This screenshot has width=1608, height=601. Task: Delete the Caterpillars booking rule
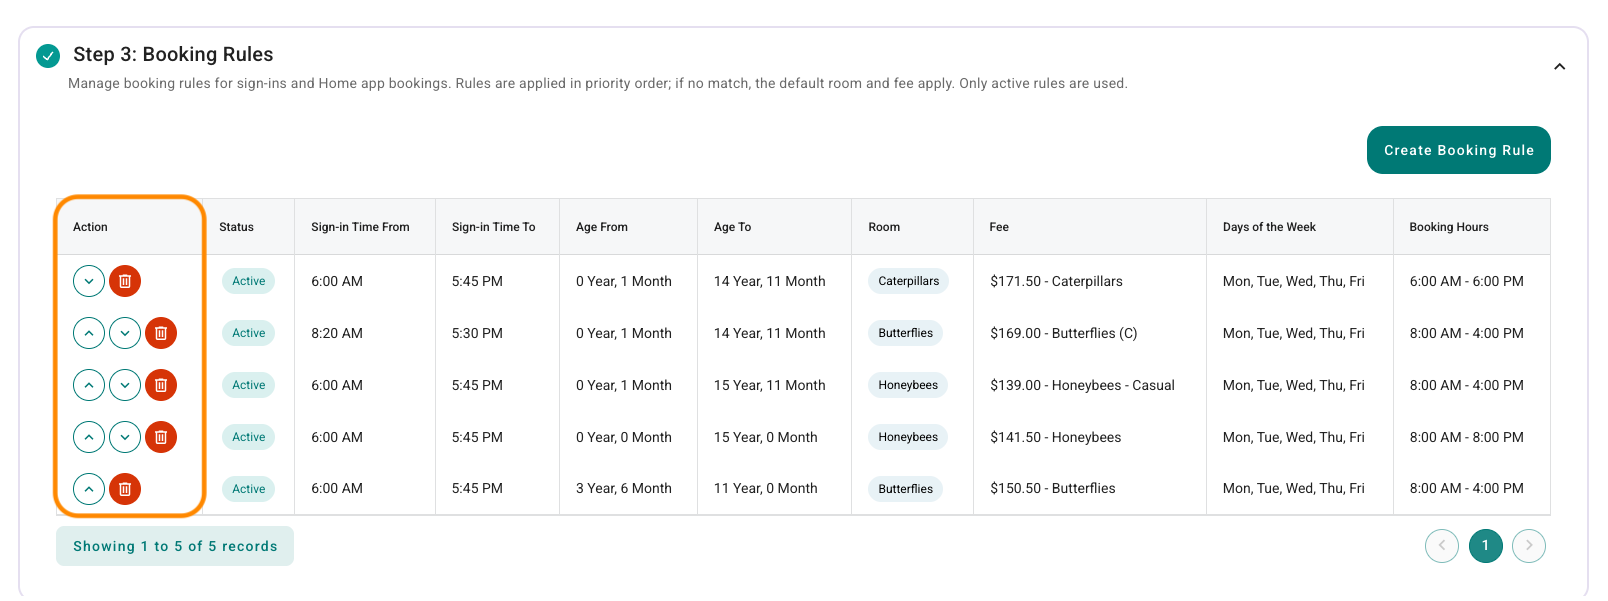[x=125, y=281]
